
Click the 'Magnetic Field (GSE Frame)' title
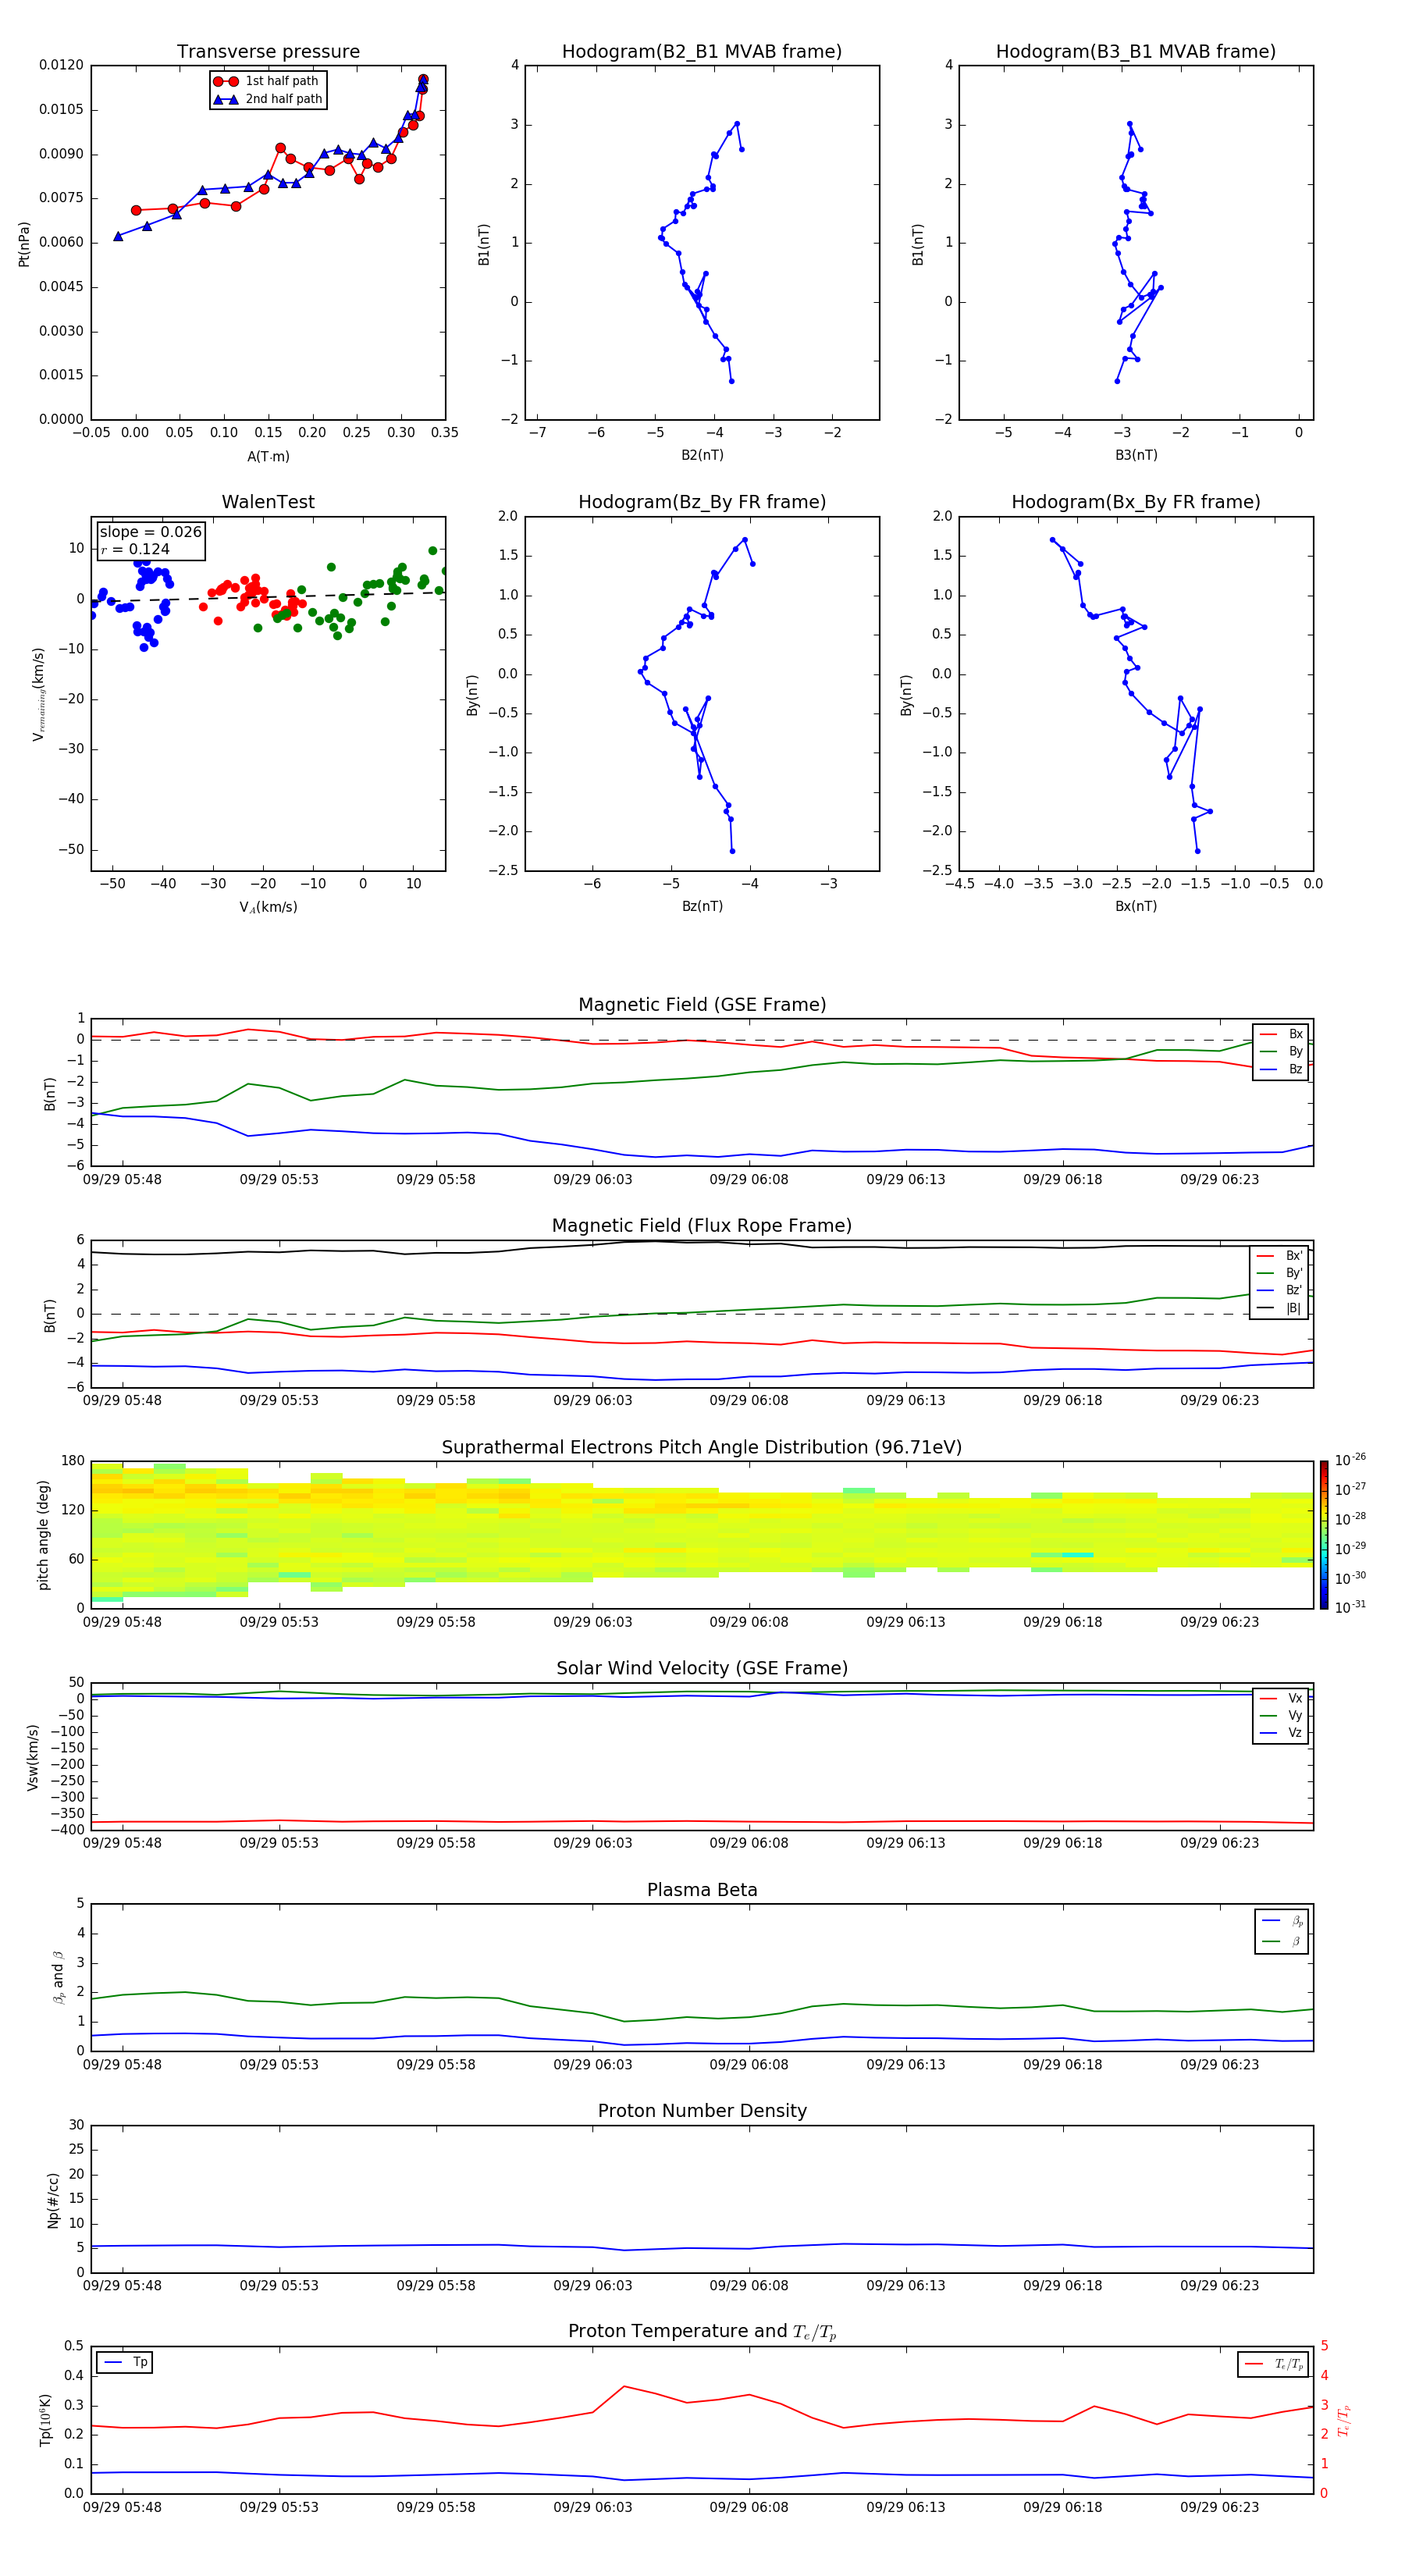[x=702, y=1005]
